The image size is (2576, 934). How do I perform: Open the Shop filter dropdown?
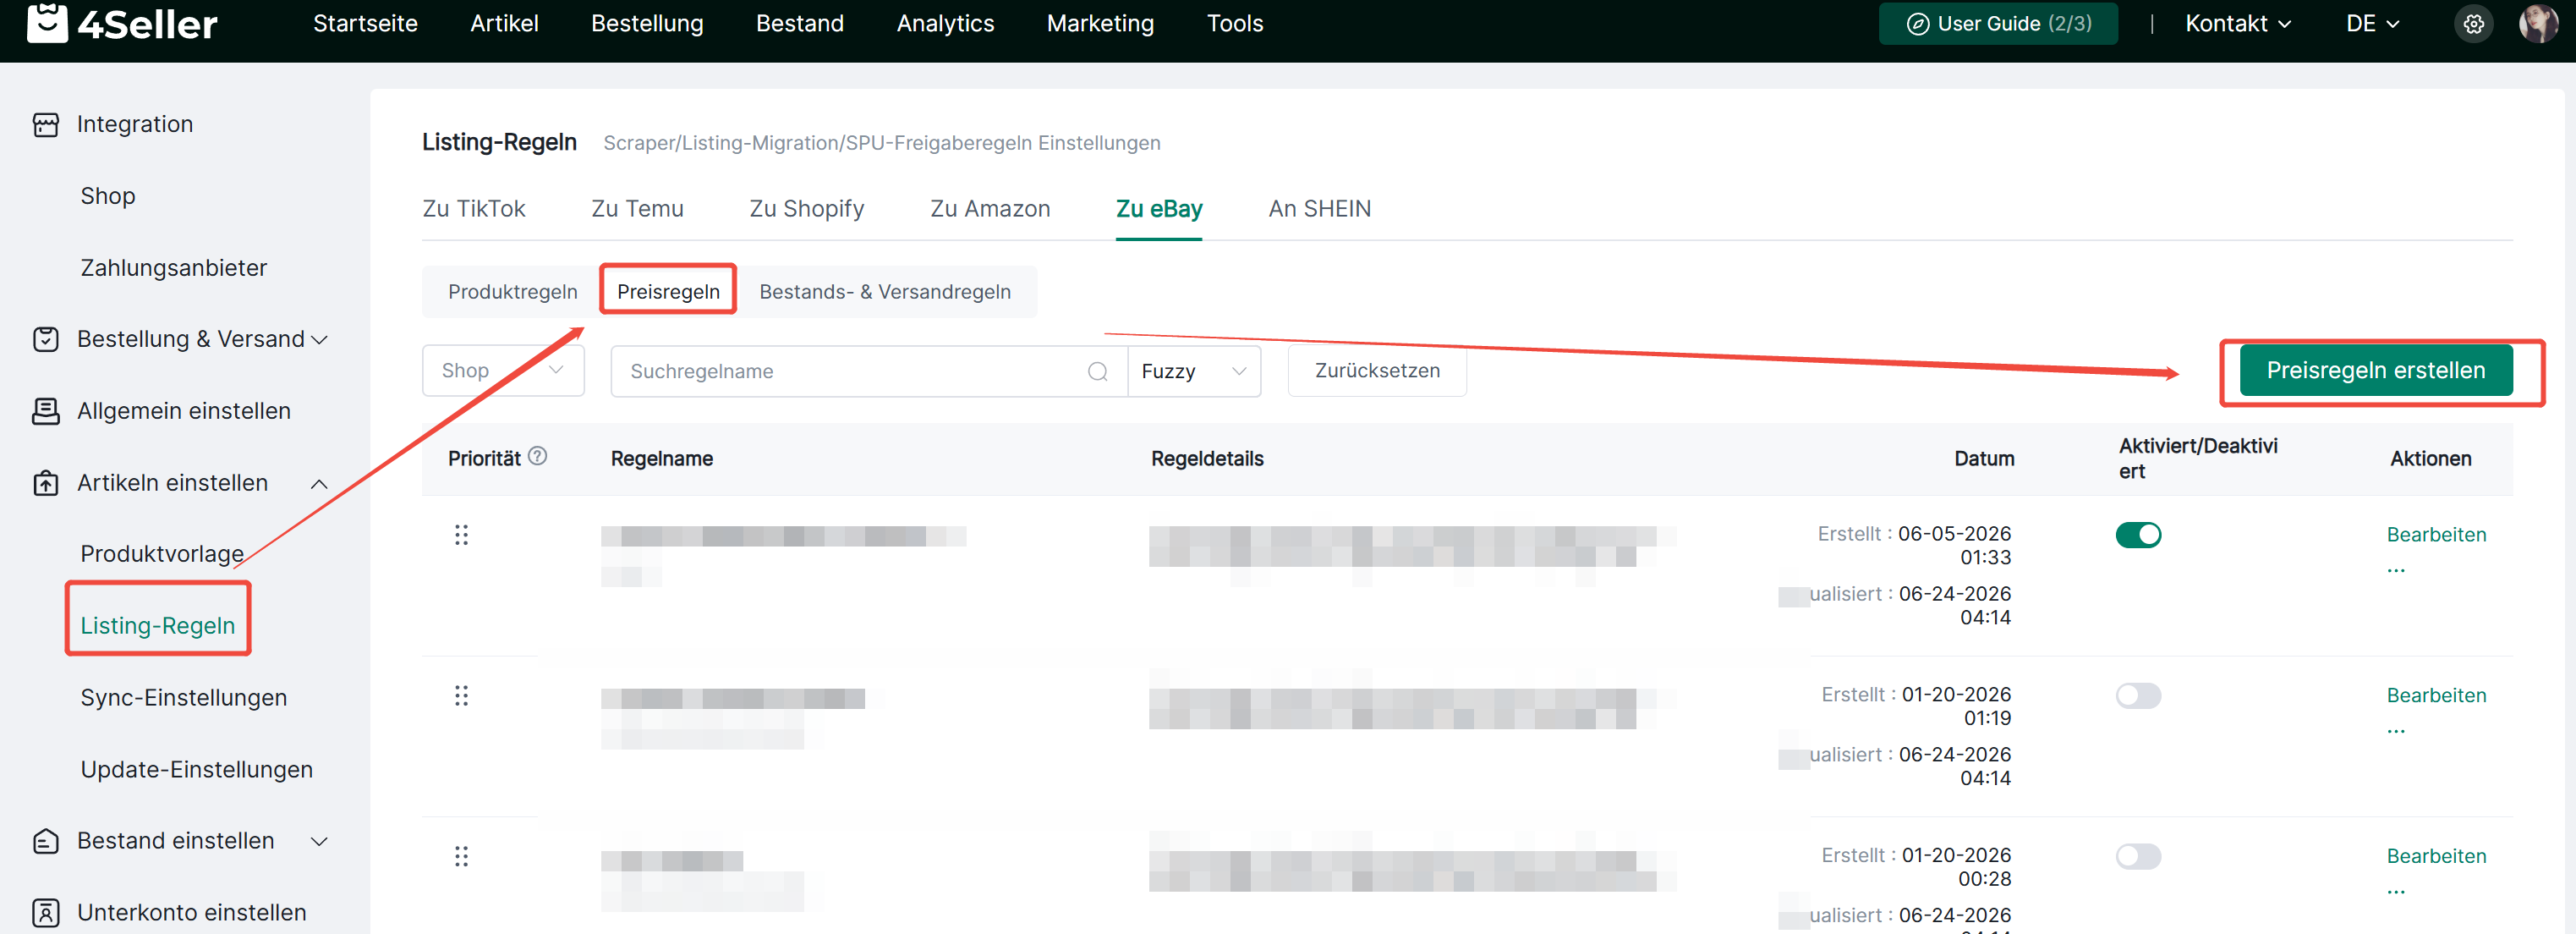point(503,371)
